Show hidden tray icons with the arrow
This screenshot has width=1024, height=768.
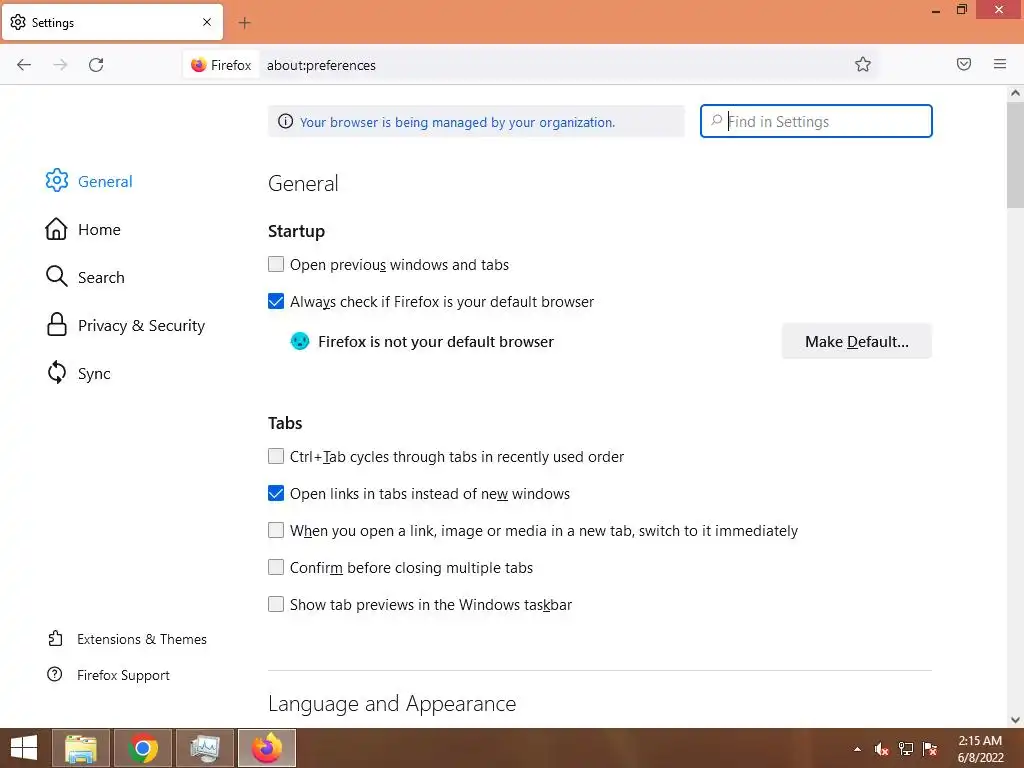coord(857,749)
